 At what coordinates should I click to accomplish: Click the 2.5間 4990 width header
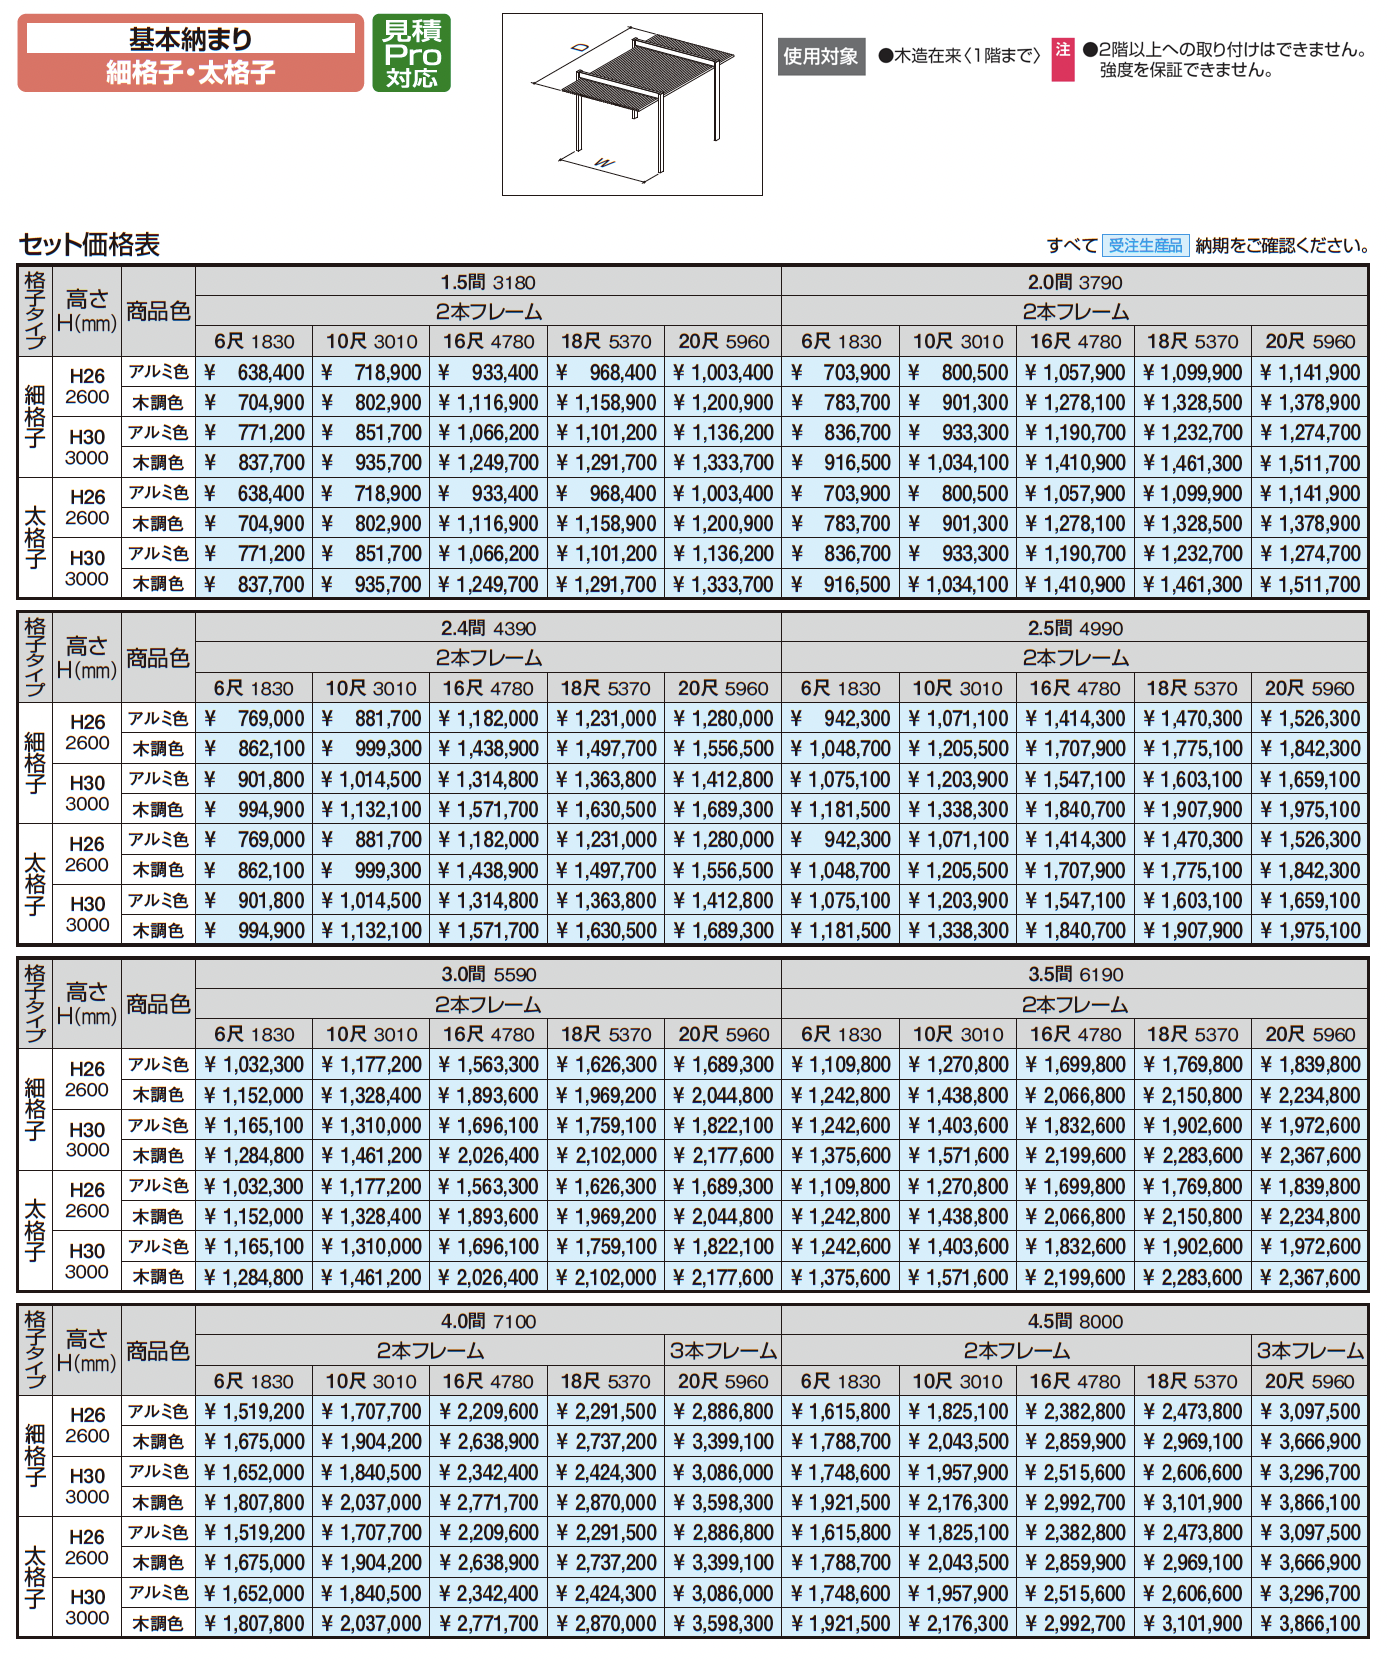pyautogui.click(x=1075, y=628)
